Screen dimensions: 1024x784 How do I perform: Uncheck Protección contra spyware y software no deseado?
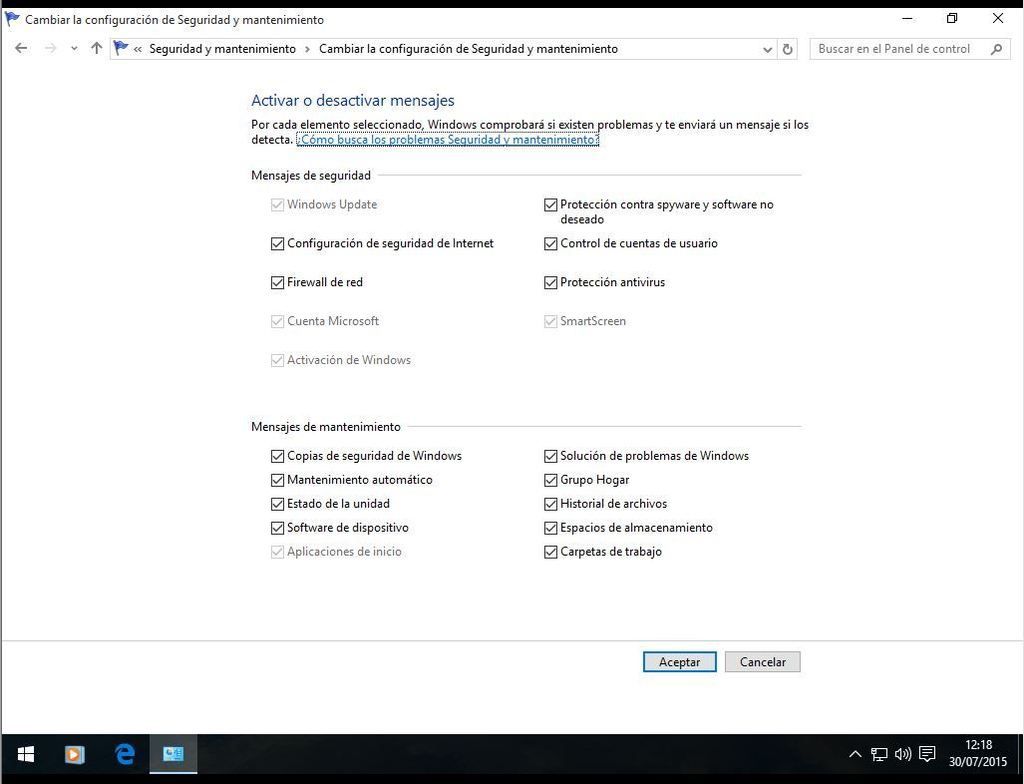551,205
